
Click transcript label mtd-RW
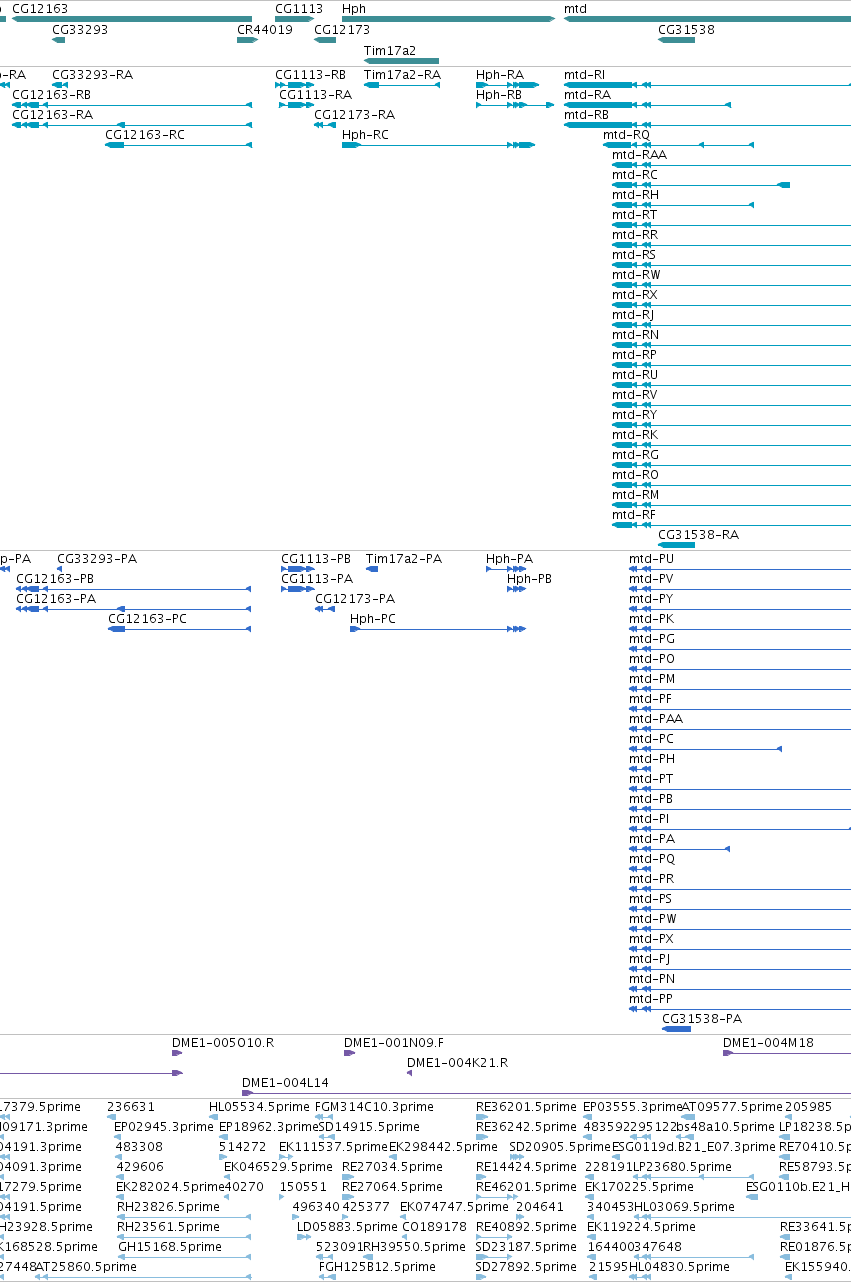(636, 275)
